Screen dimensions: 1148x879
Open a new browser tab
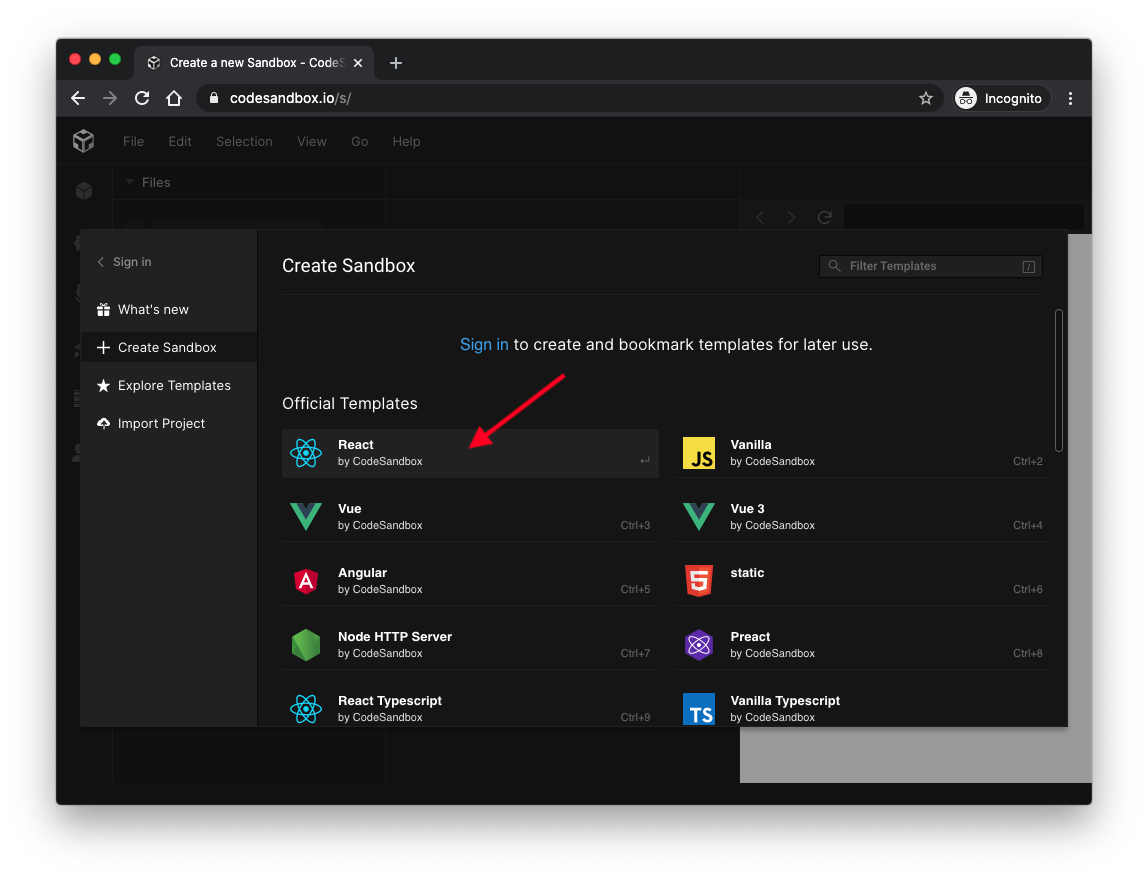point(395,63)
